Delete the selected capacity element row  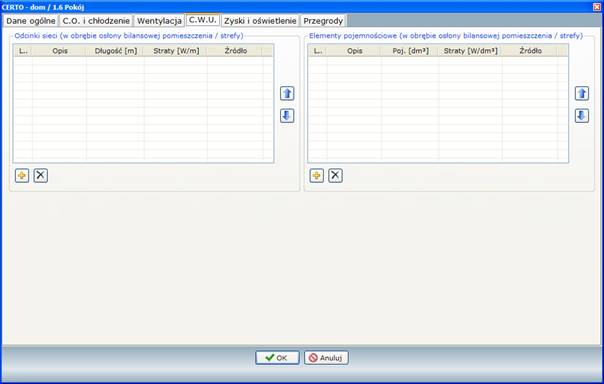[335, 176]
